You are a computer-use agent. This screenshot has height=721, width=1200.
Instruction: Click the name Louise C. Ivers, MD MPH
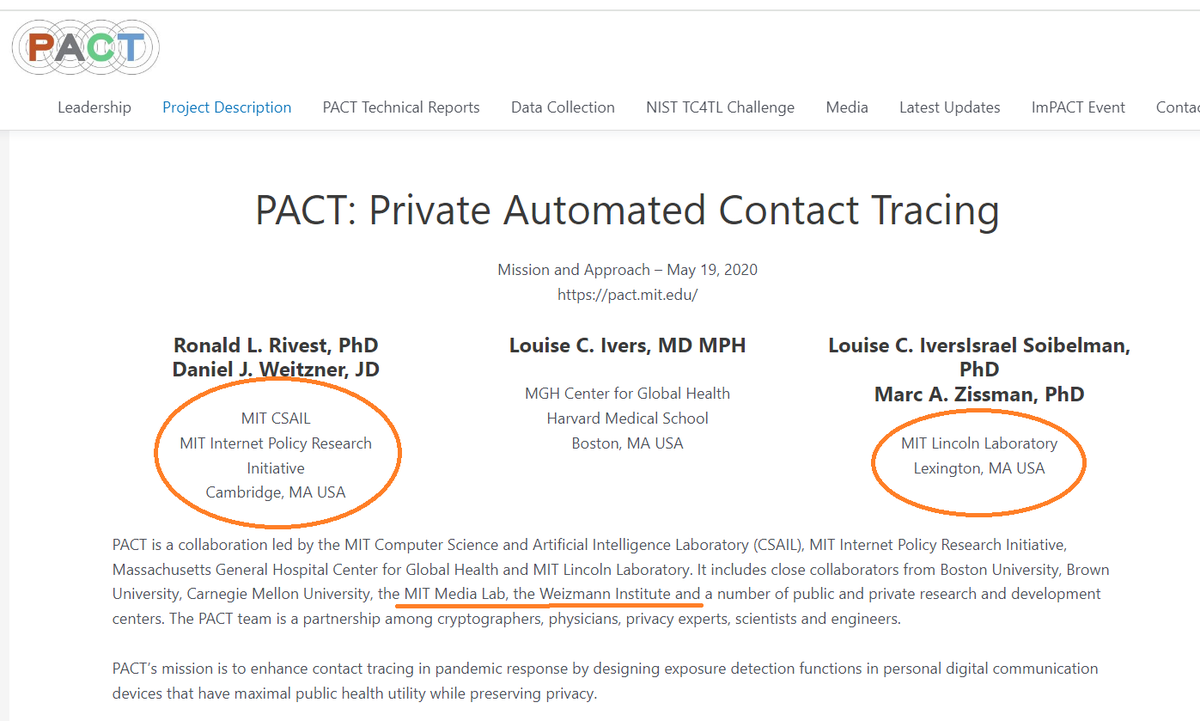[627, 345]
